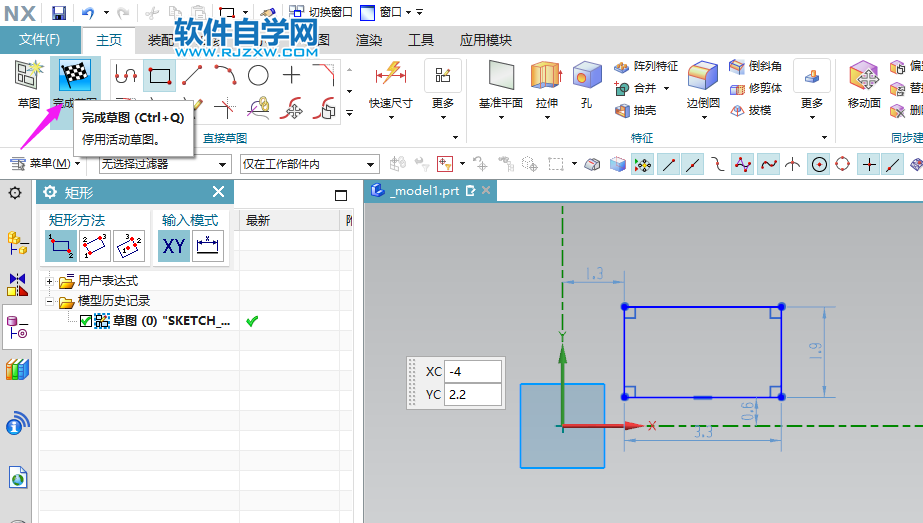Select the Line sketch tool

192,75
